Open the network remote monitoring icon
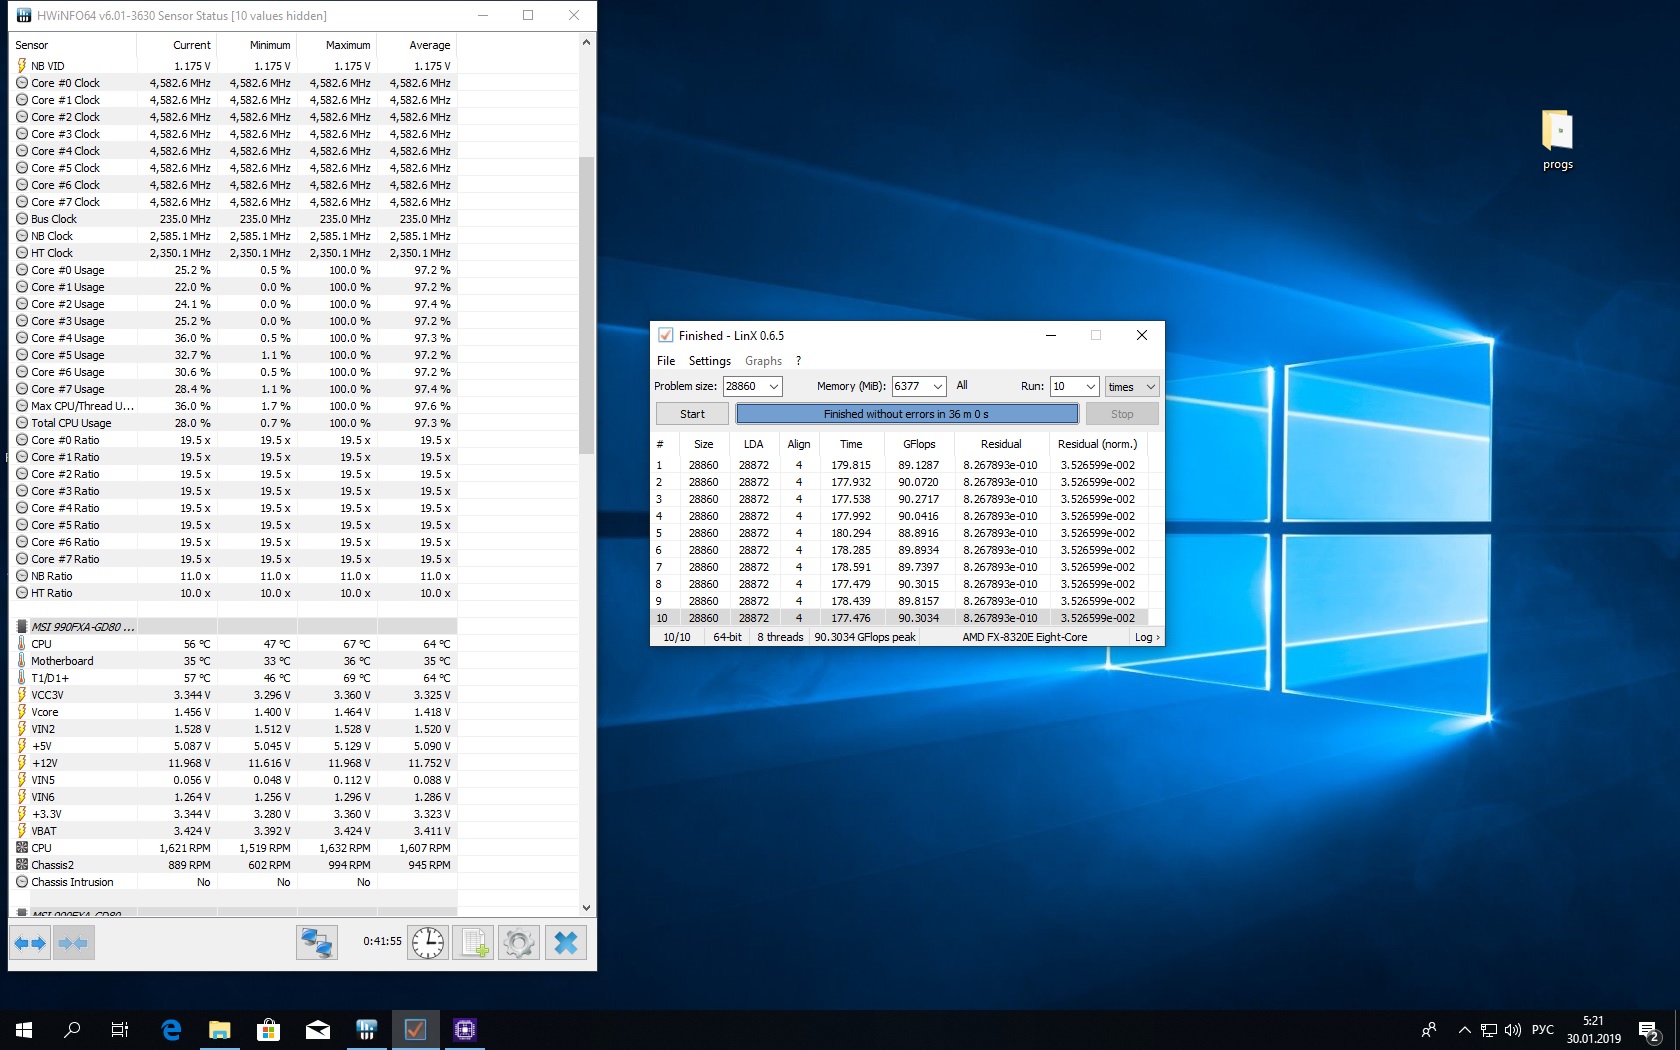The height and width of the screenshot is (1050, 1680). [317, 943]
